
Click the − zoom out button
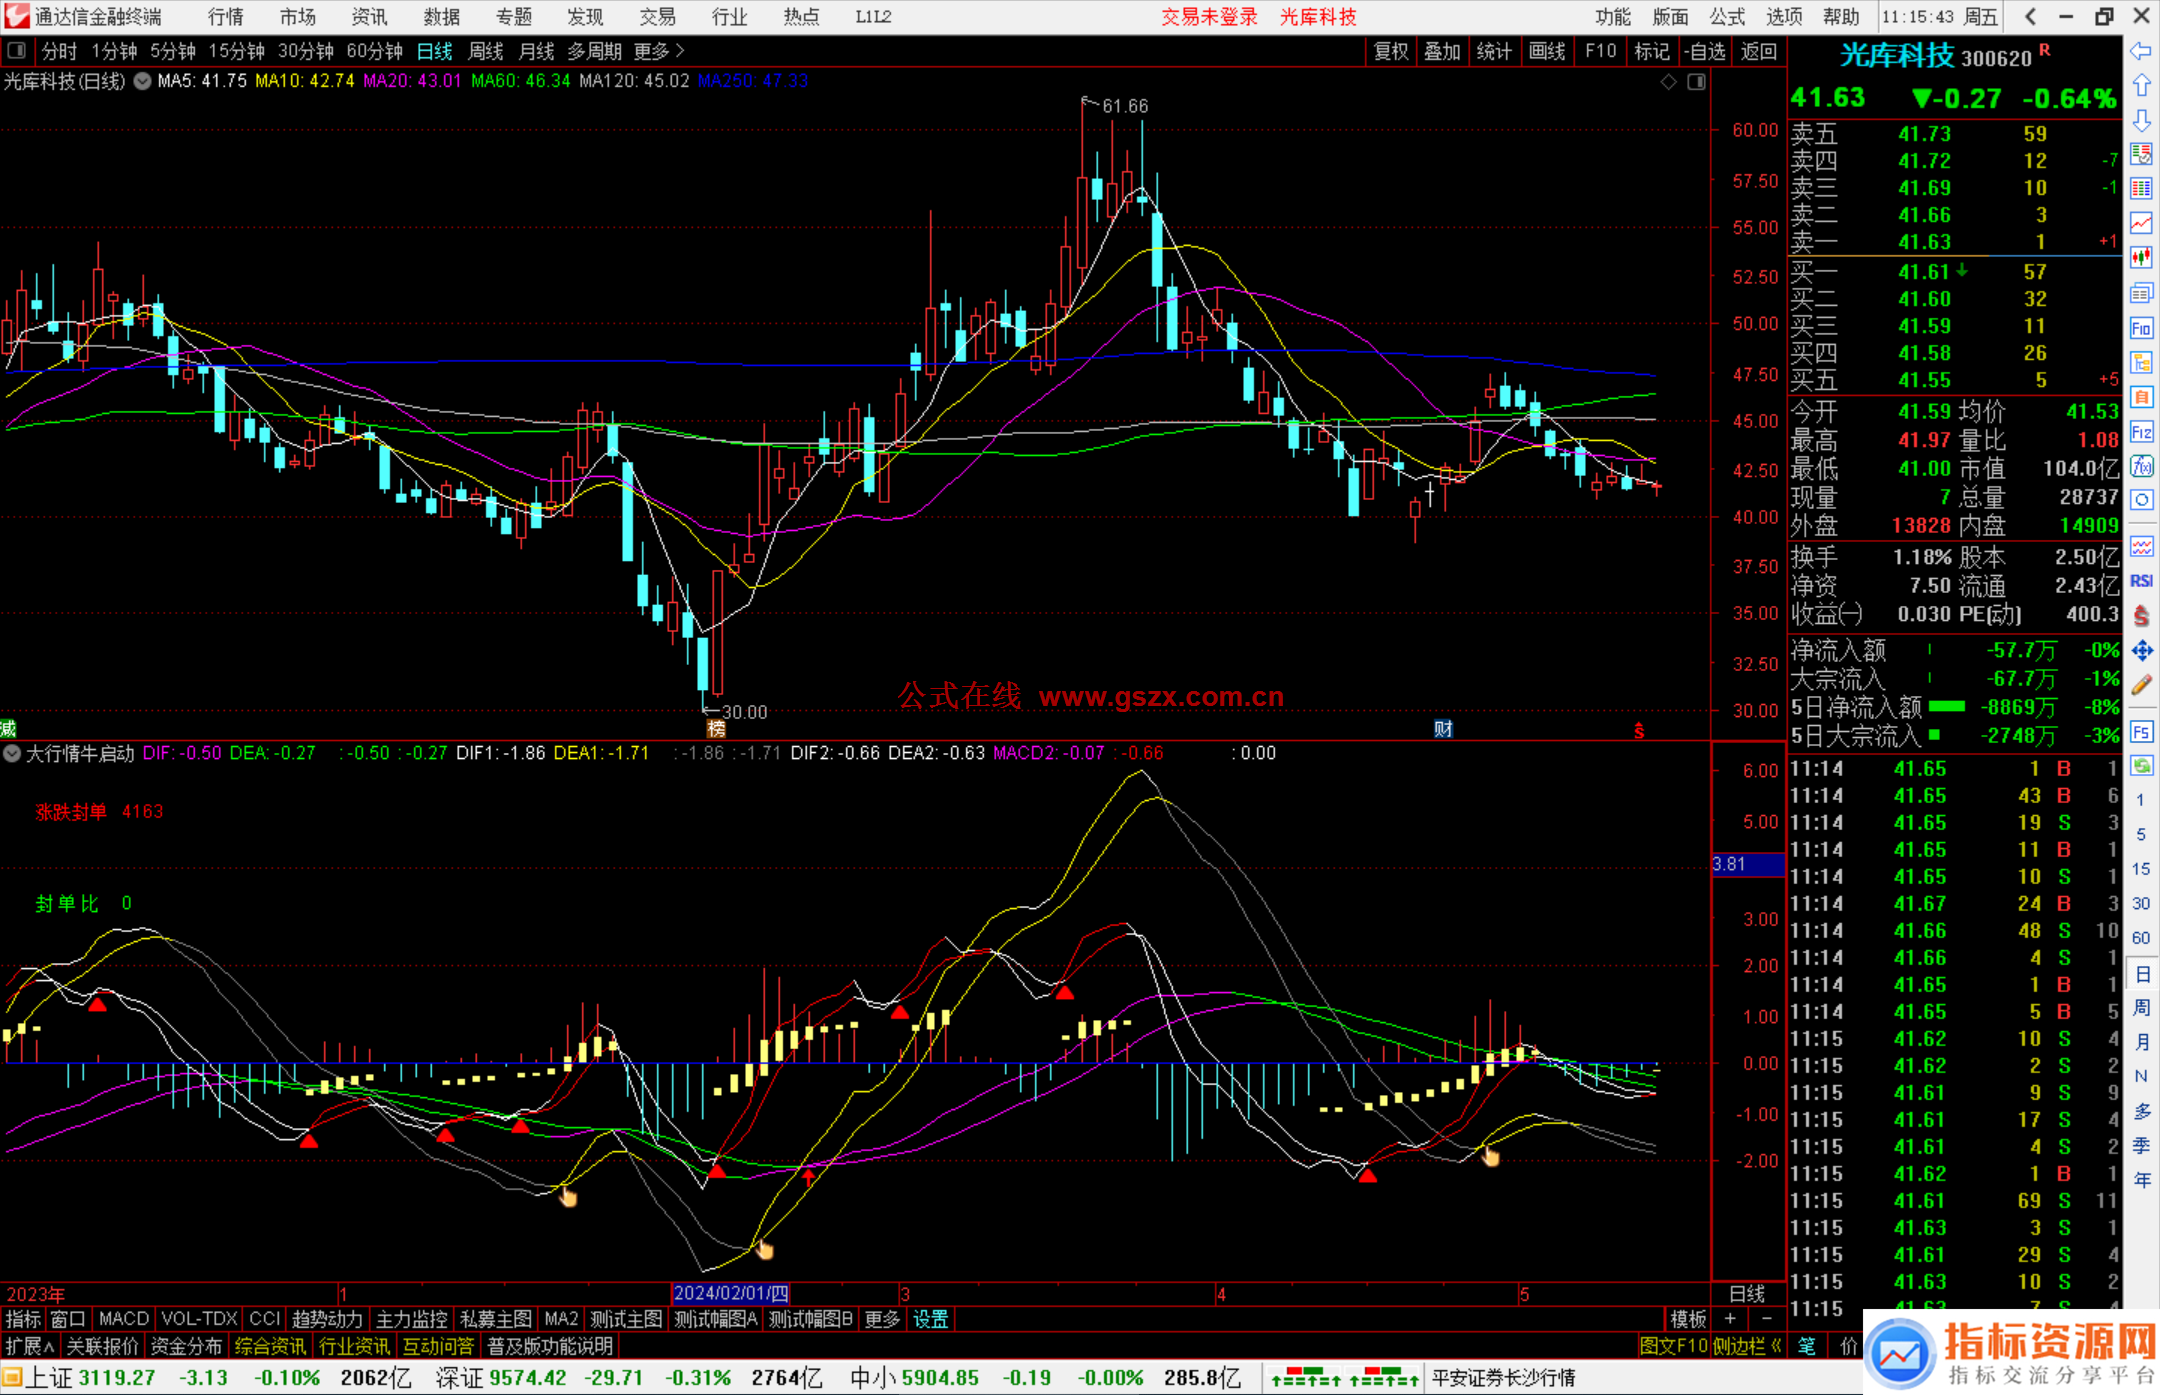point(1767,1319)
